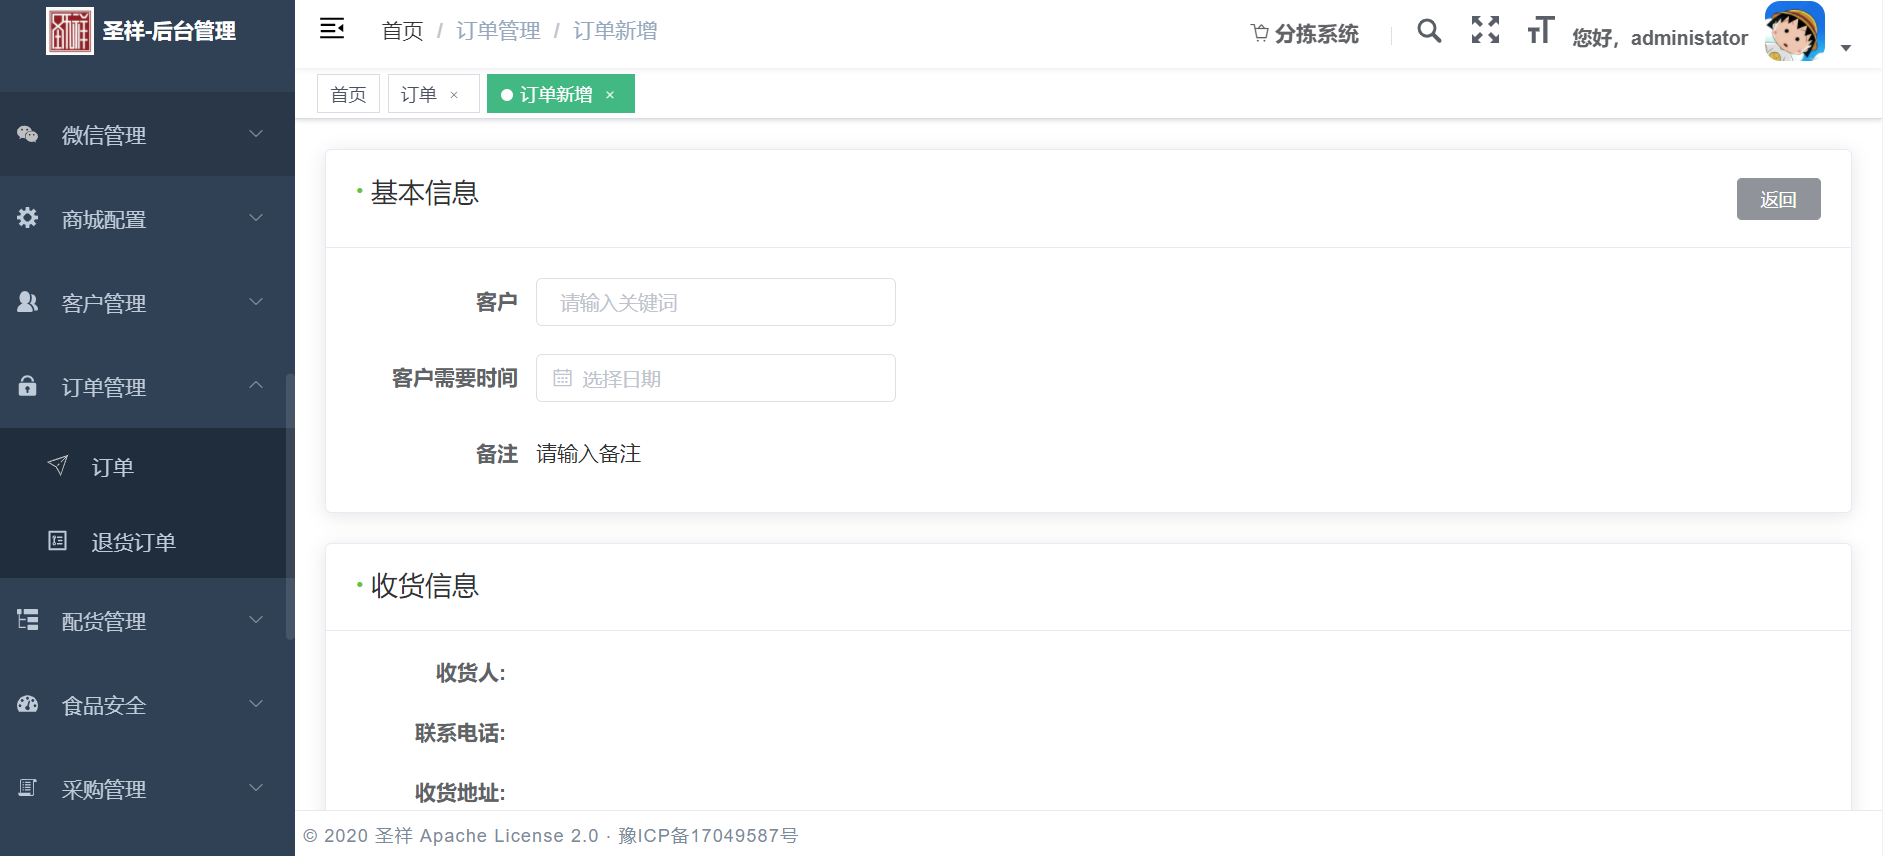Open the 客户需要时间 date picker

716,378
